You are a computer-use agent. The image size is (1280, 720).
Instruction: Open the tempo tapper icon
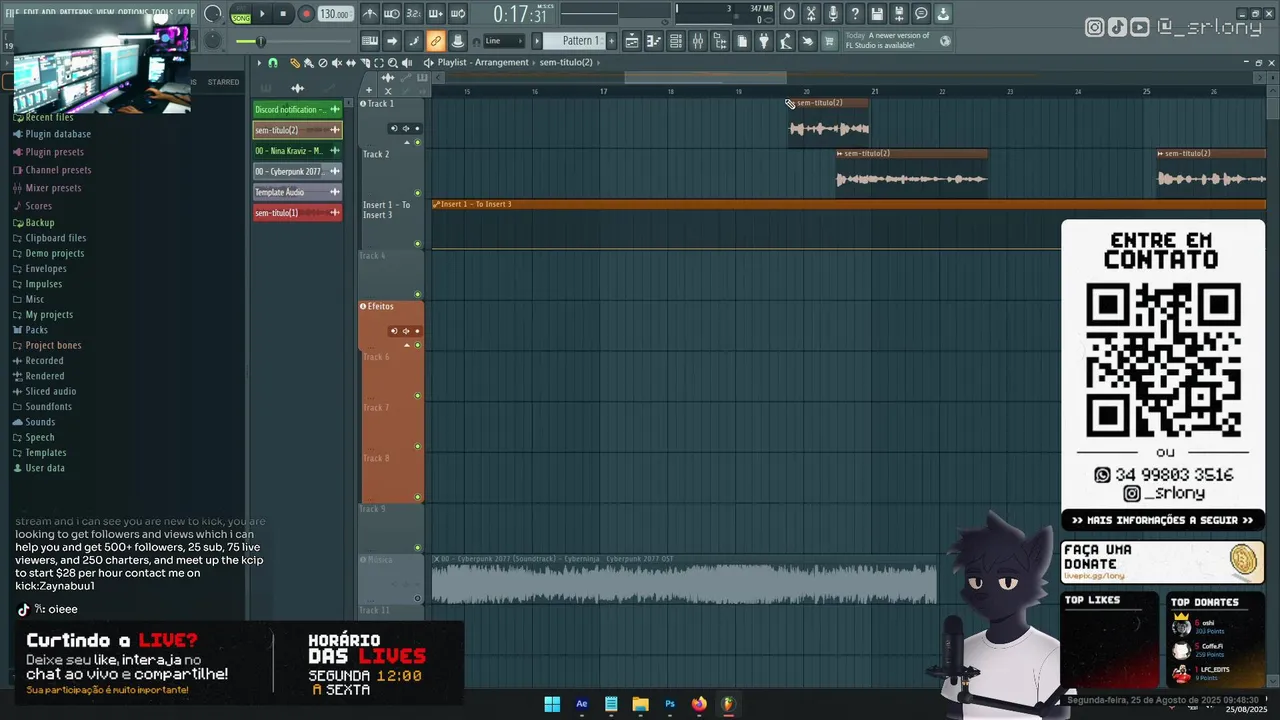[786, 41]
